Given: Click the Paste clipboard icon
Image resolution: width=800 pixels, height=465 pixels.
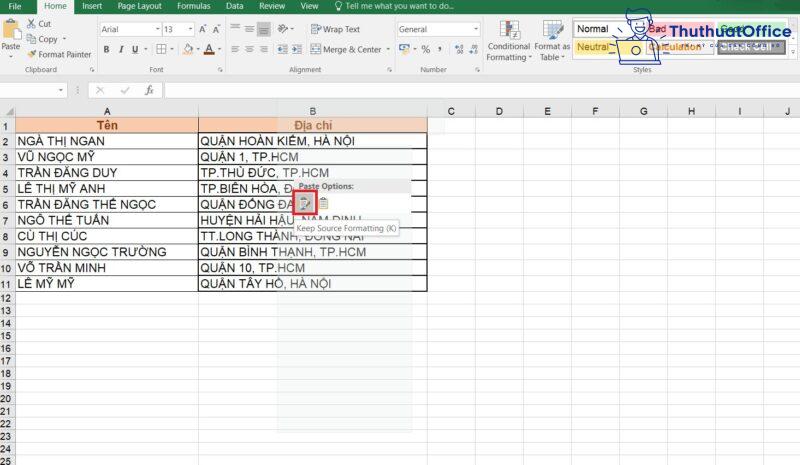Looking at the screenshot, I should (10, 29).
